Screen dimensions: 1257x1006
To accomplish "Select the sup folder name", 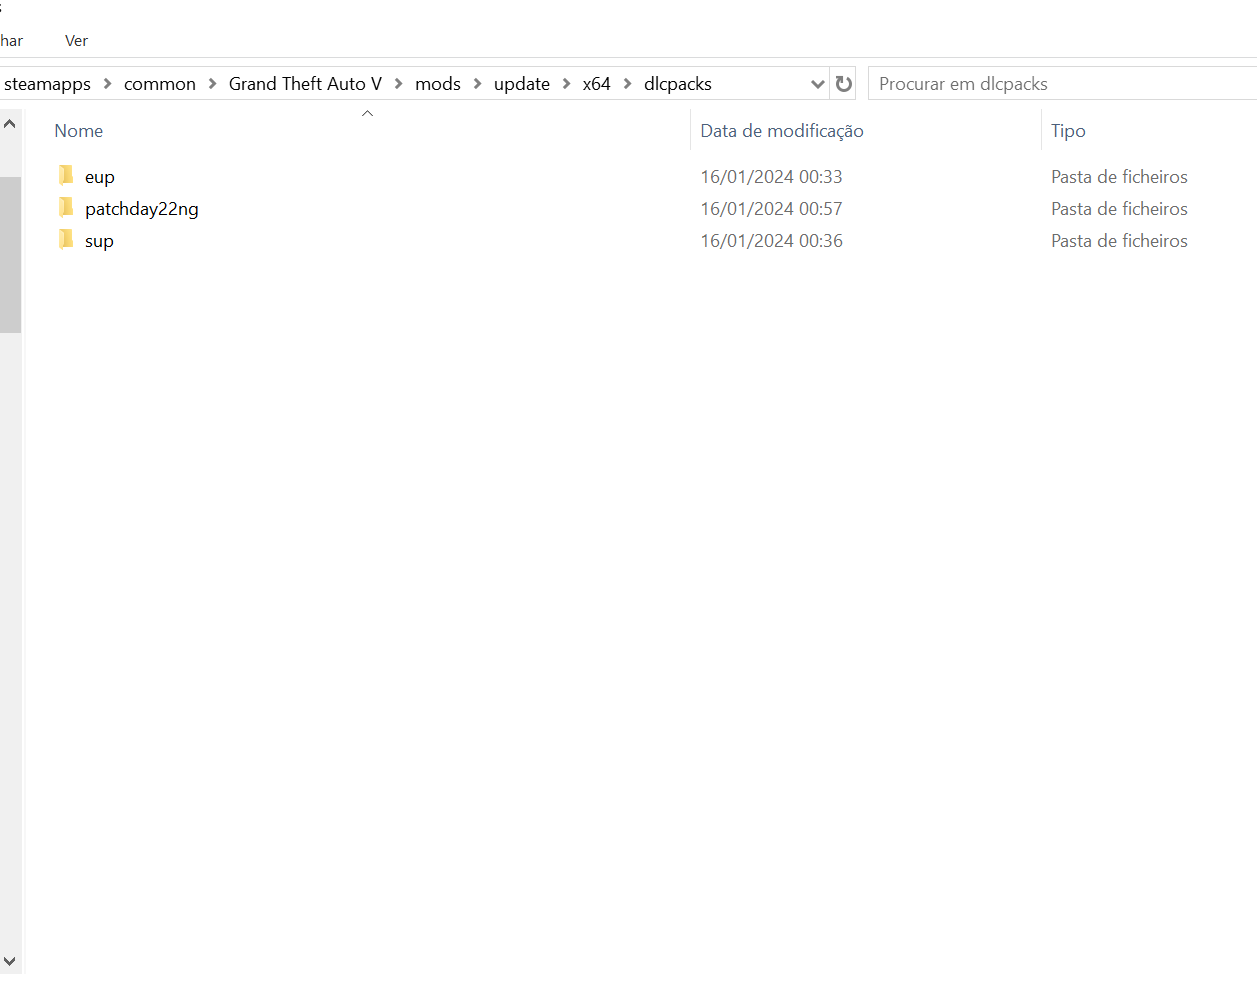I will (x=99, y=241).
